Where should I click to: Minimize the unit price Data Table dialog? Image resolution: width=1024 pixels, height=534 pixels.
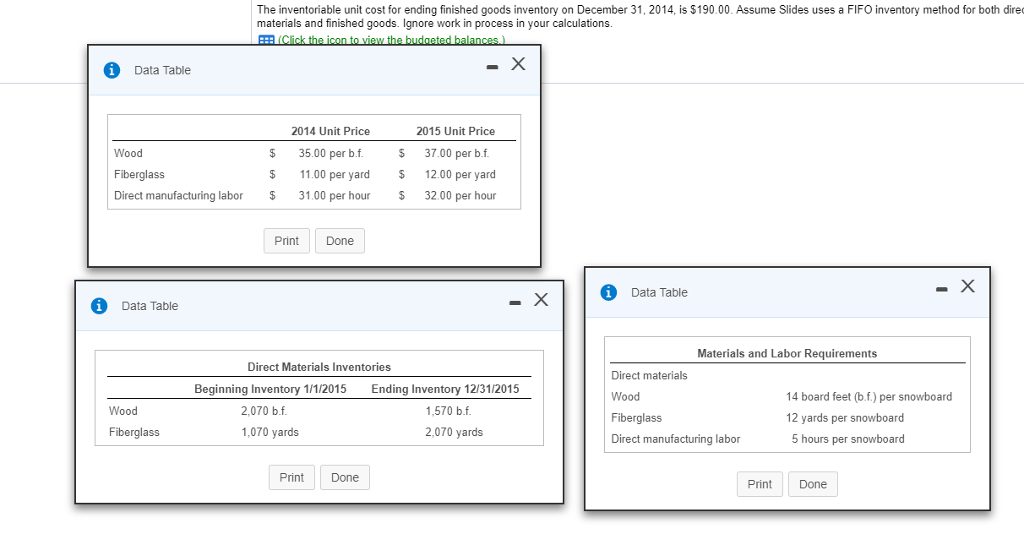[492, 67]
